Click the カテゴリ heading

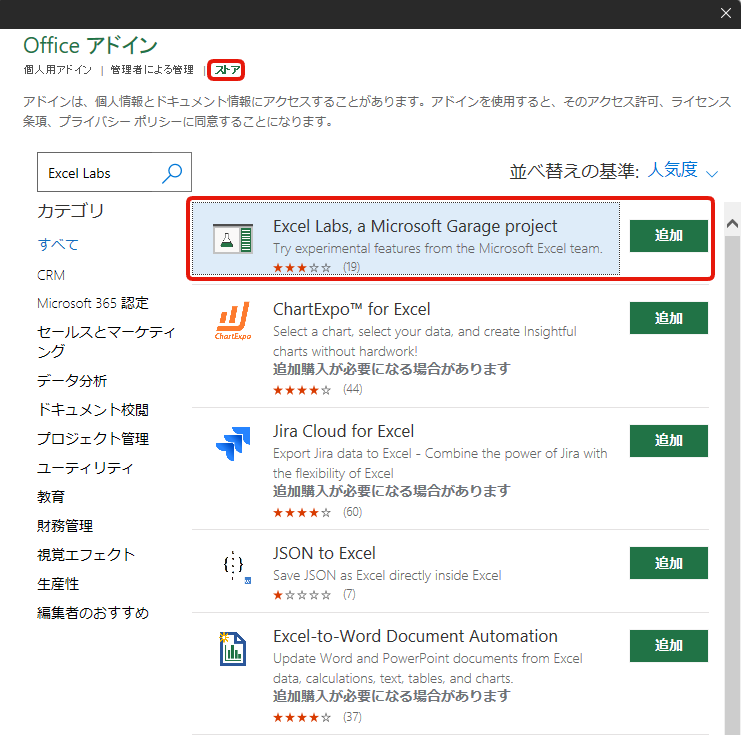(70, 210)
